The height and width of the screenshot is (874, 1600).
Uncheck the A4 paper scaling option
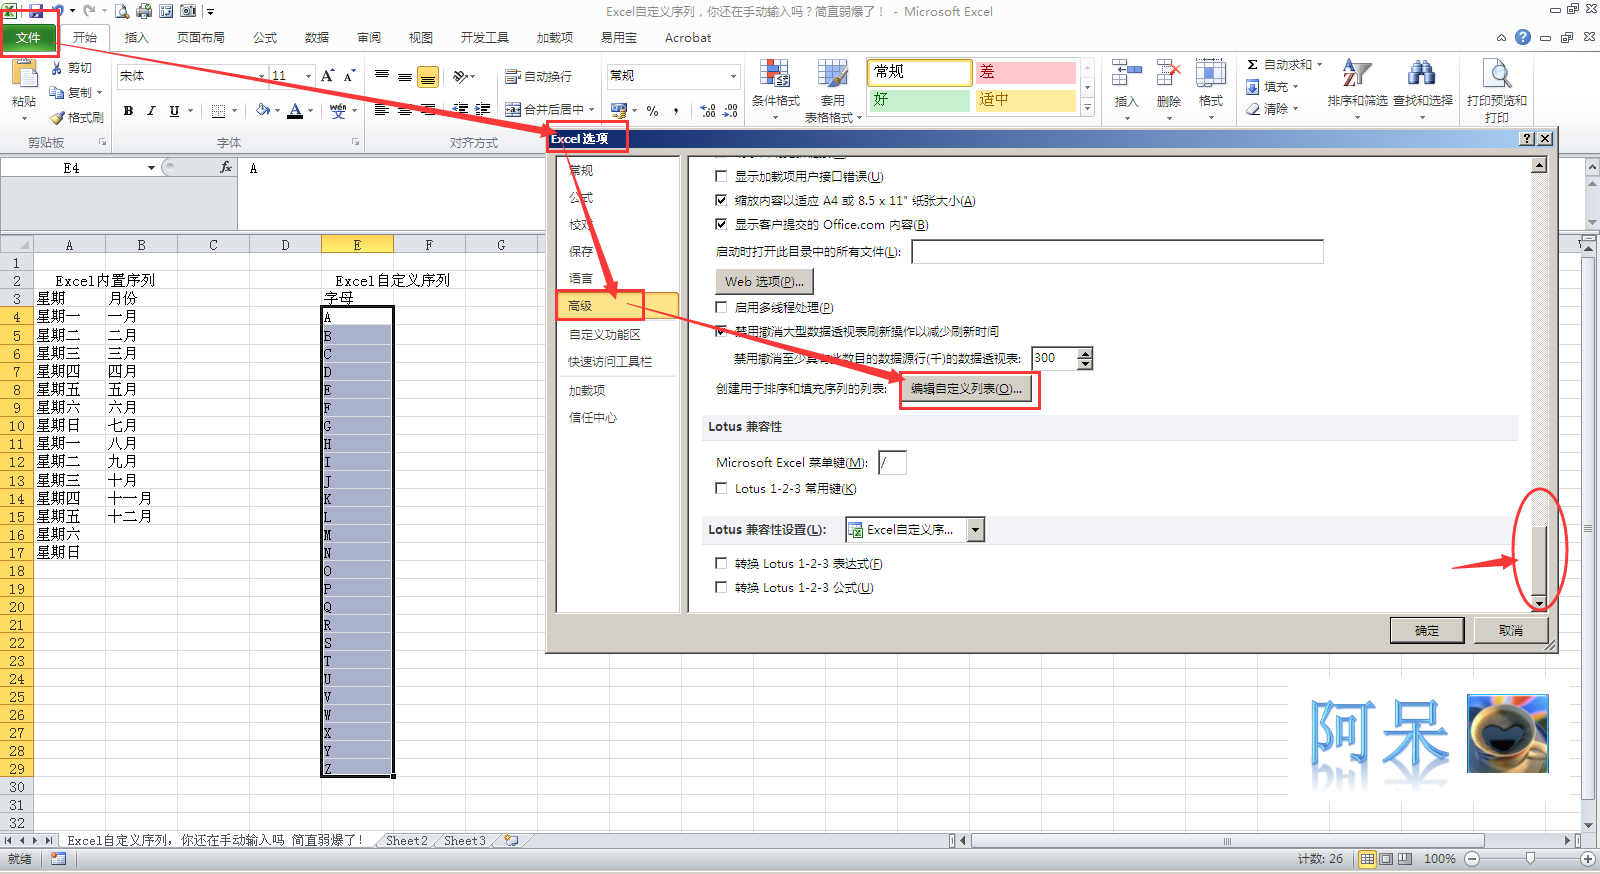[721, 200]
